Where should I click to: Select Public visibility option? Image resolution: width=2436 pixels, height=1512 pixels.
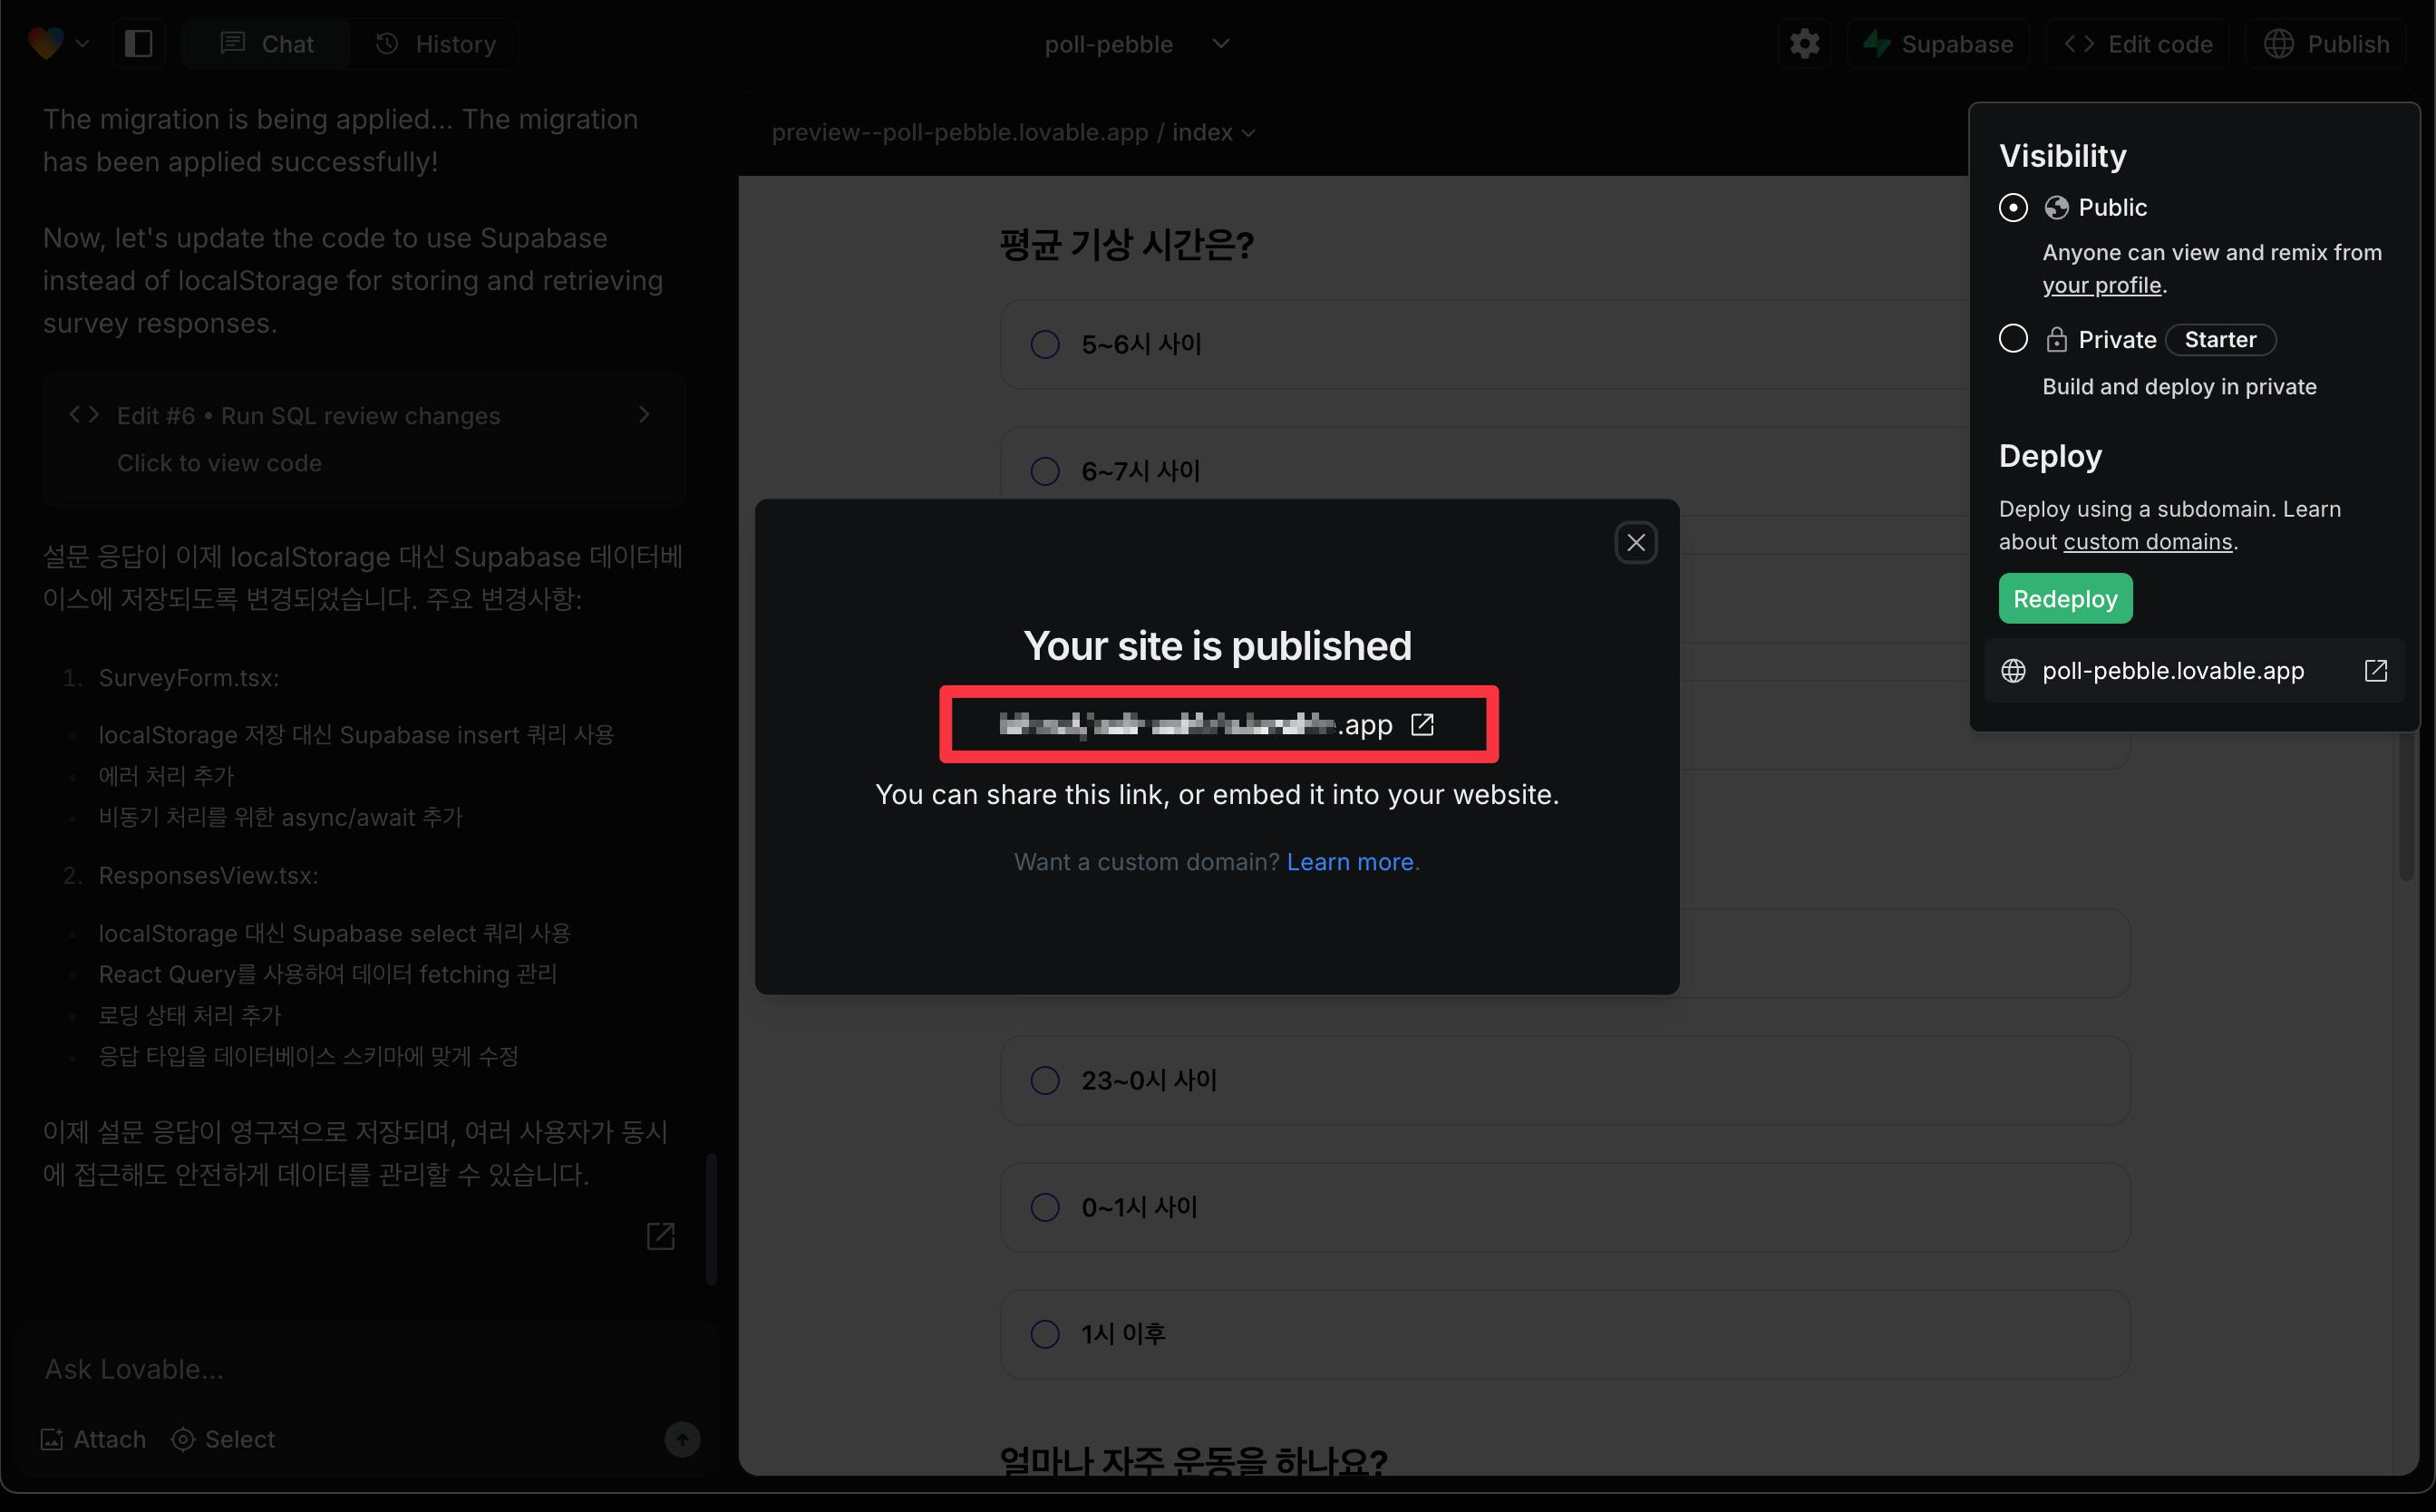pos(2013,207)
